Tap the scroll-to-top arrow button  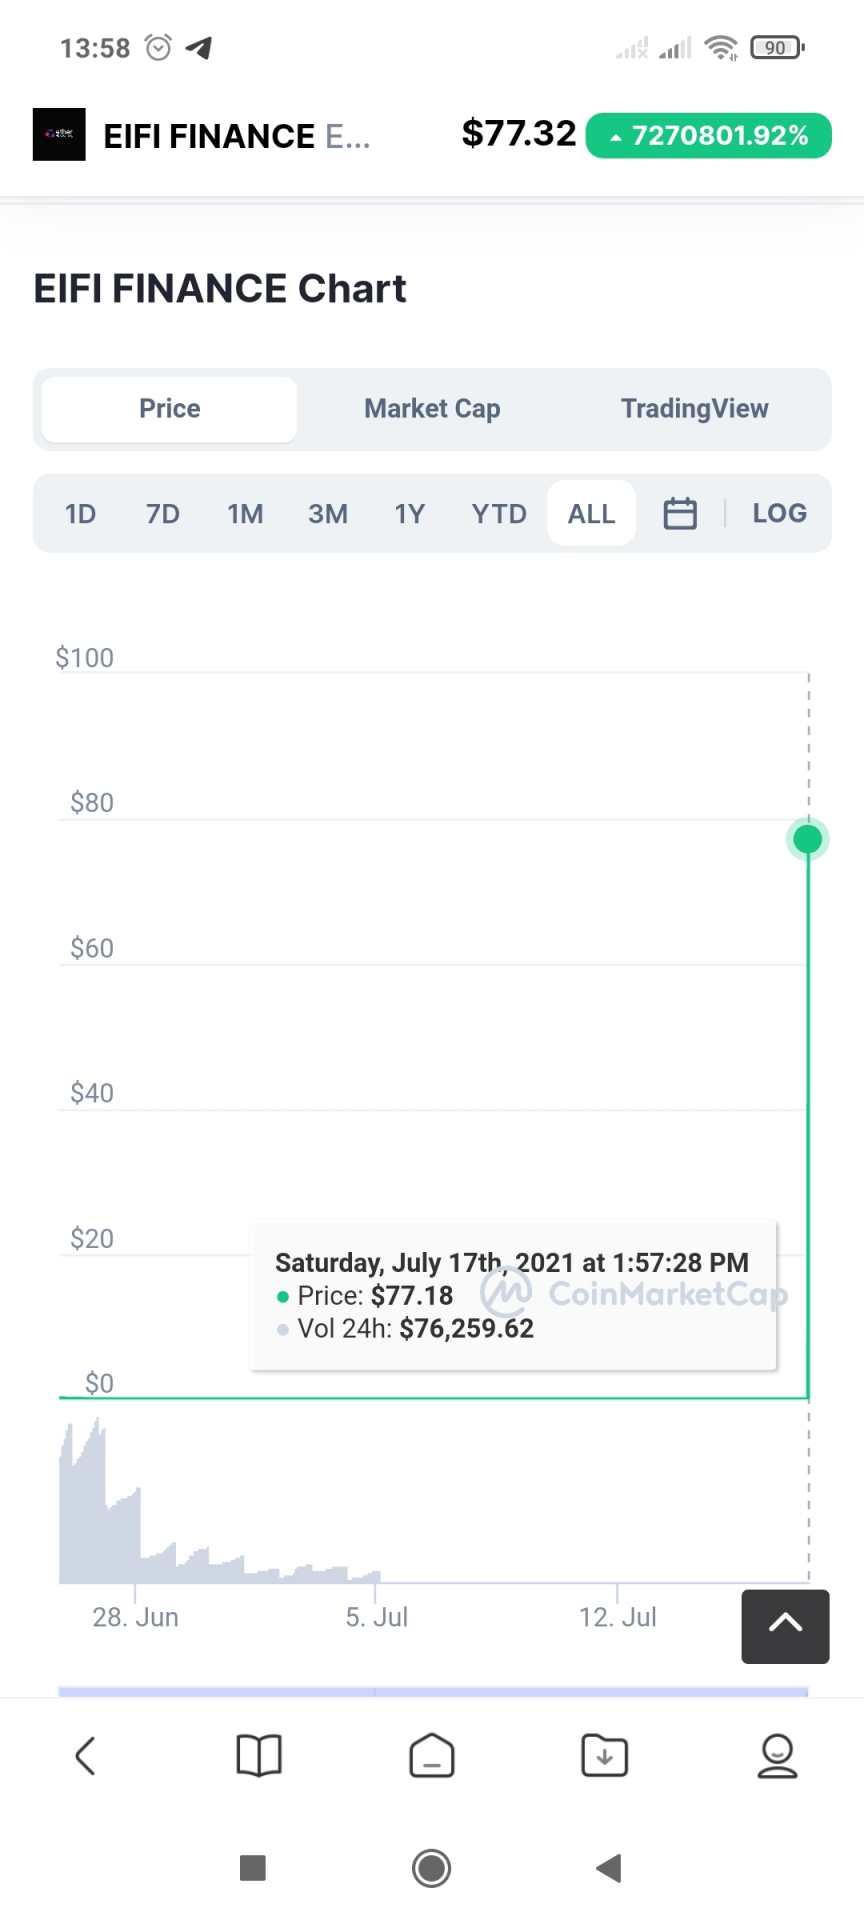(x=785, y=1626)
